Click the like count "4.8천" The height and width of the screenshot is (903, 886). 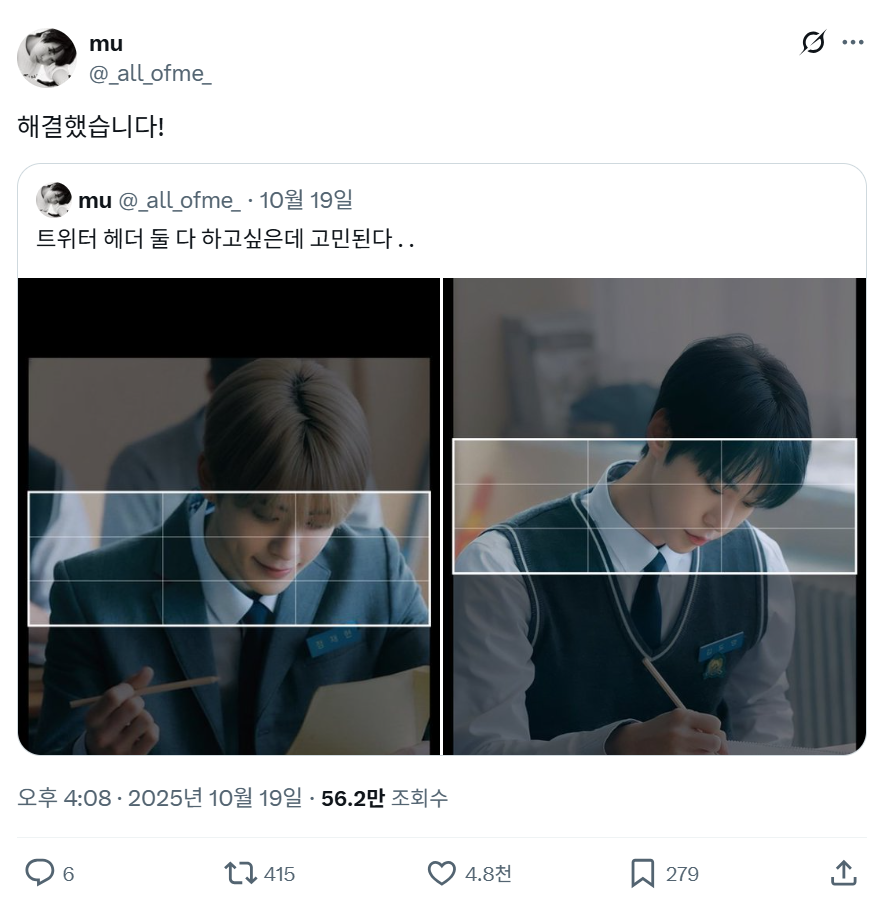coord(488,874)
